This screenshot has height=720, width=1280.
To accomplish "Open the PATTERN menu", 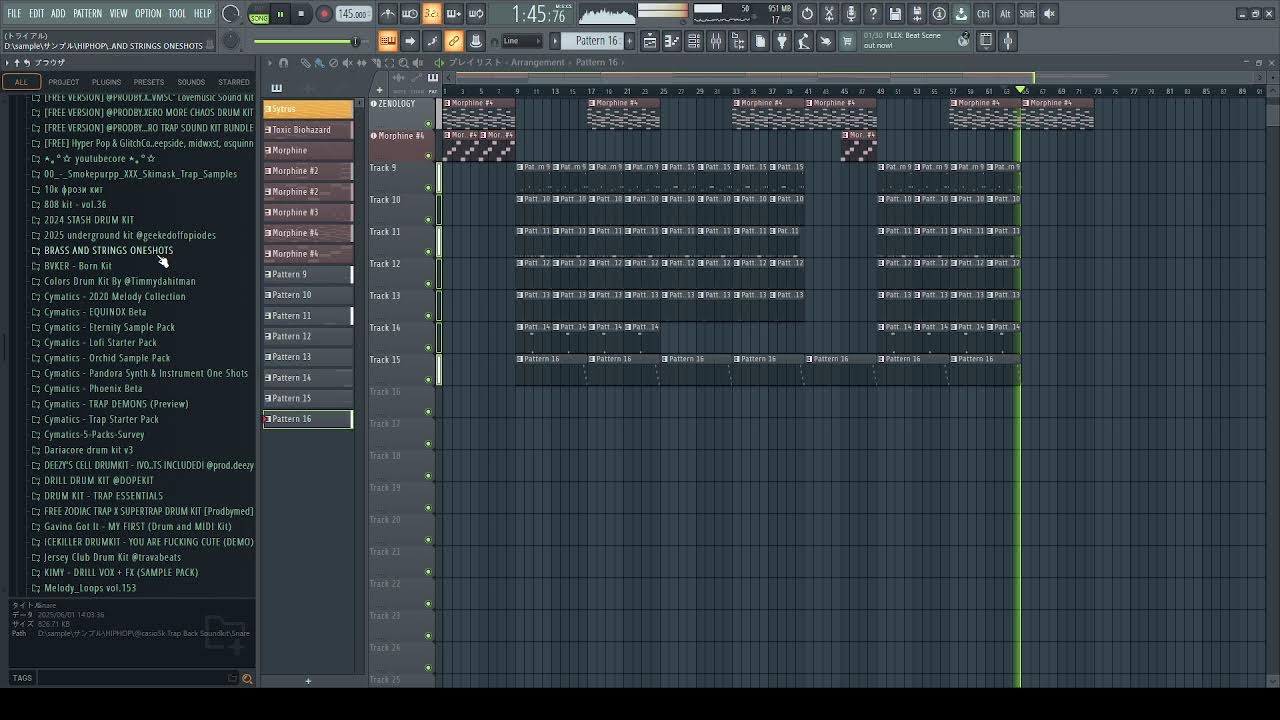I will point(87,14).
